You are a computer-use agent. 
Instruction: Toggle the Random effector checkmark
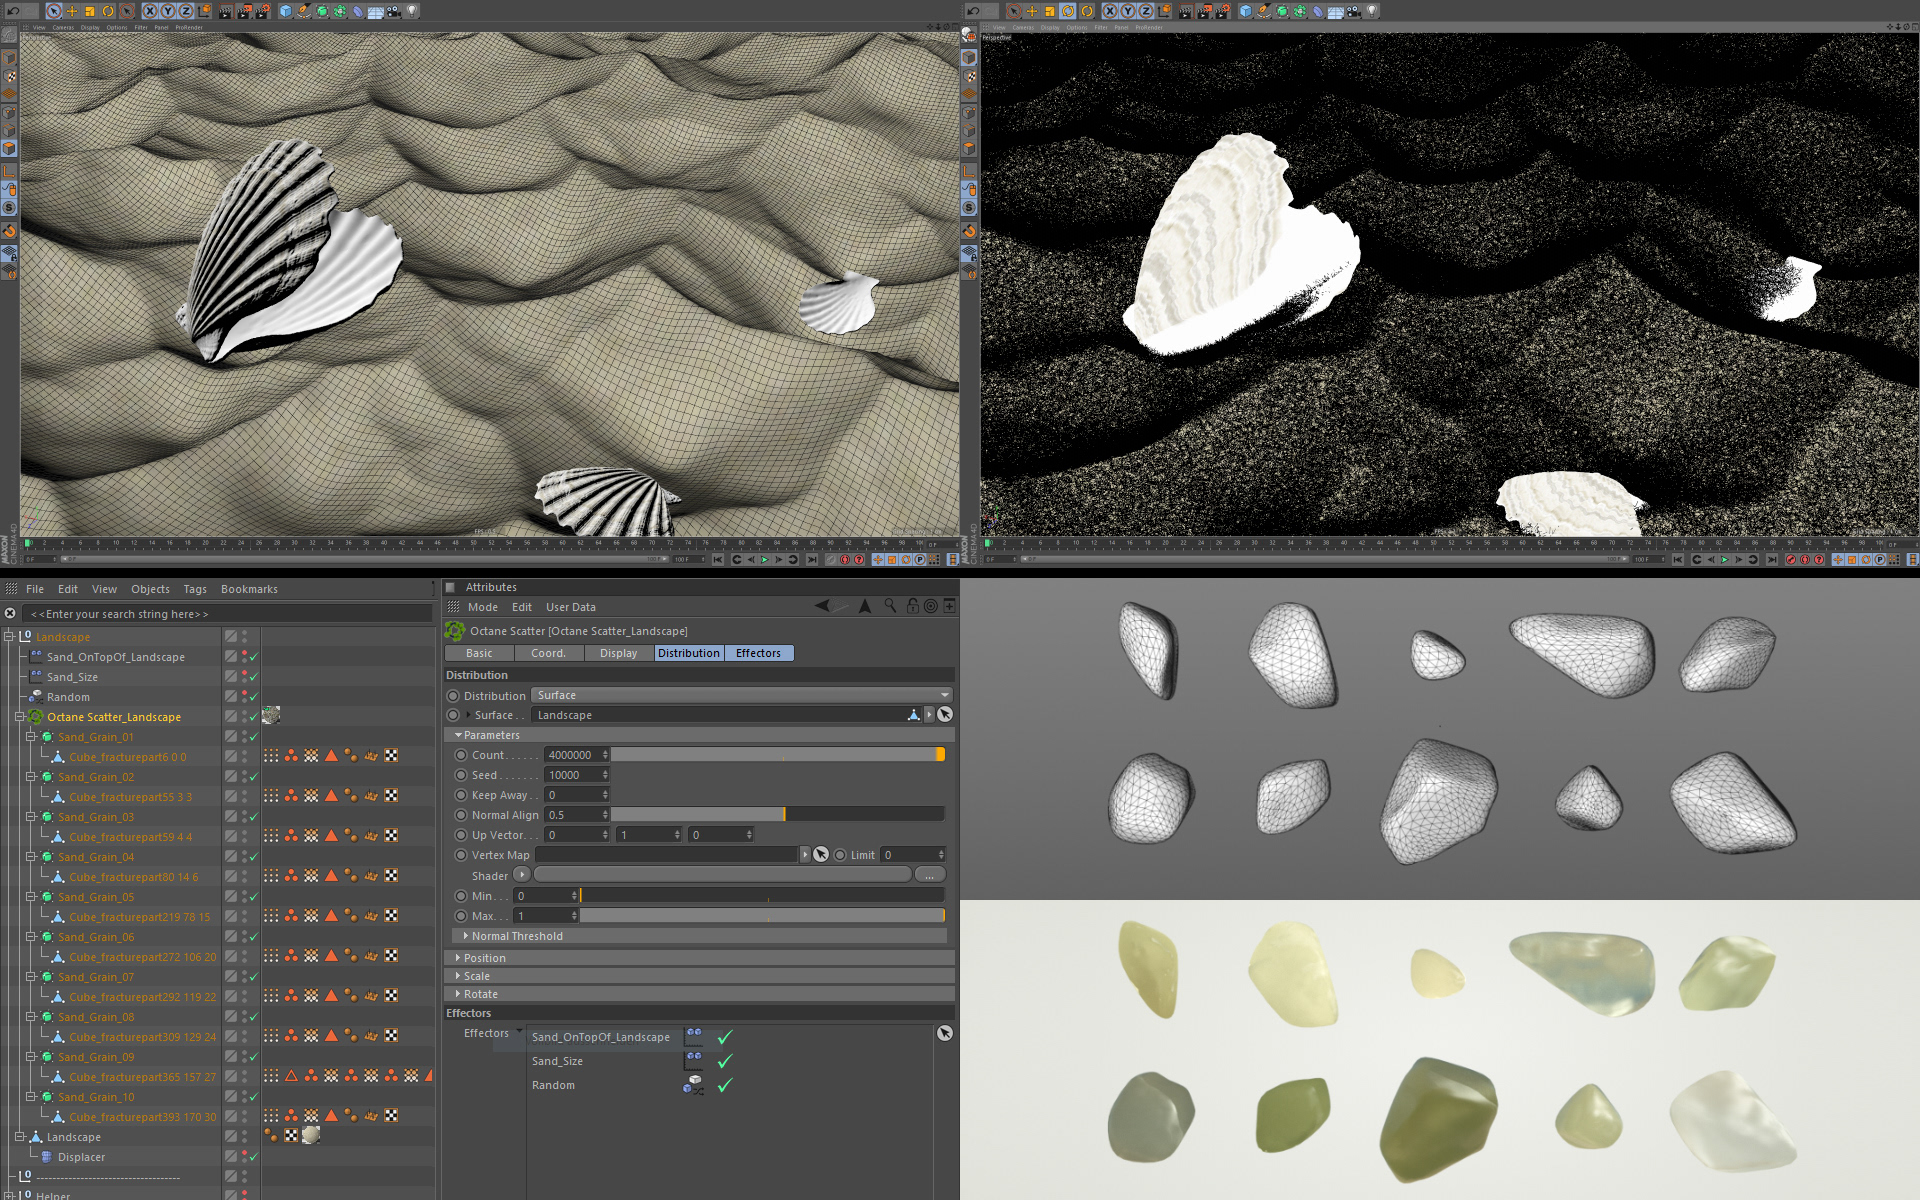coord(725,1085)
